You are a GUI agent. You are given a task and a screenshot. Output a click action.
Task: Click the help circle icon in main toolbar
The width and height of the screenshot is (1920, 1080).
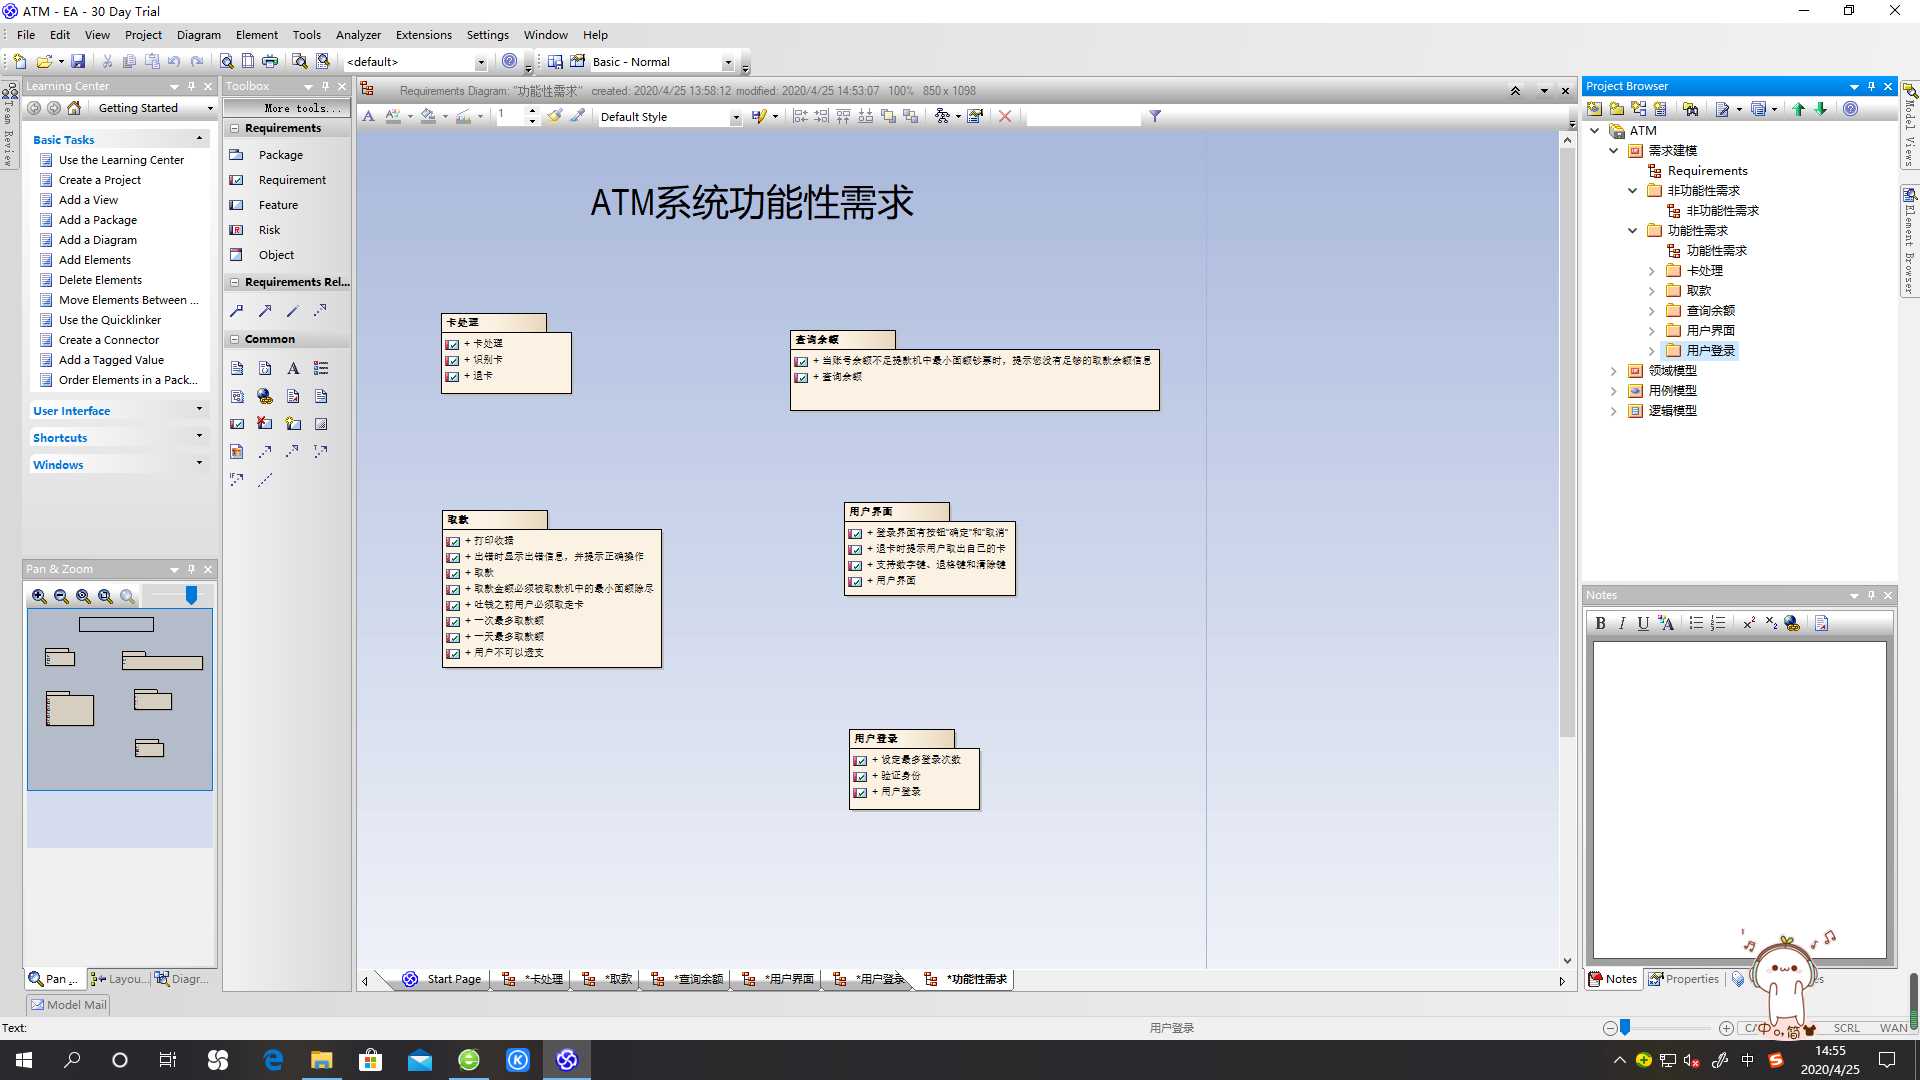click(510, 61)
